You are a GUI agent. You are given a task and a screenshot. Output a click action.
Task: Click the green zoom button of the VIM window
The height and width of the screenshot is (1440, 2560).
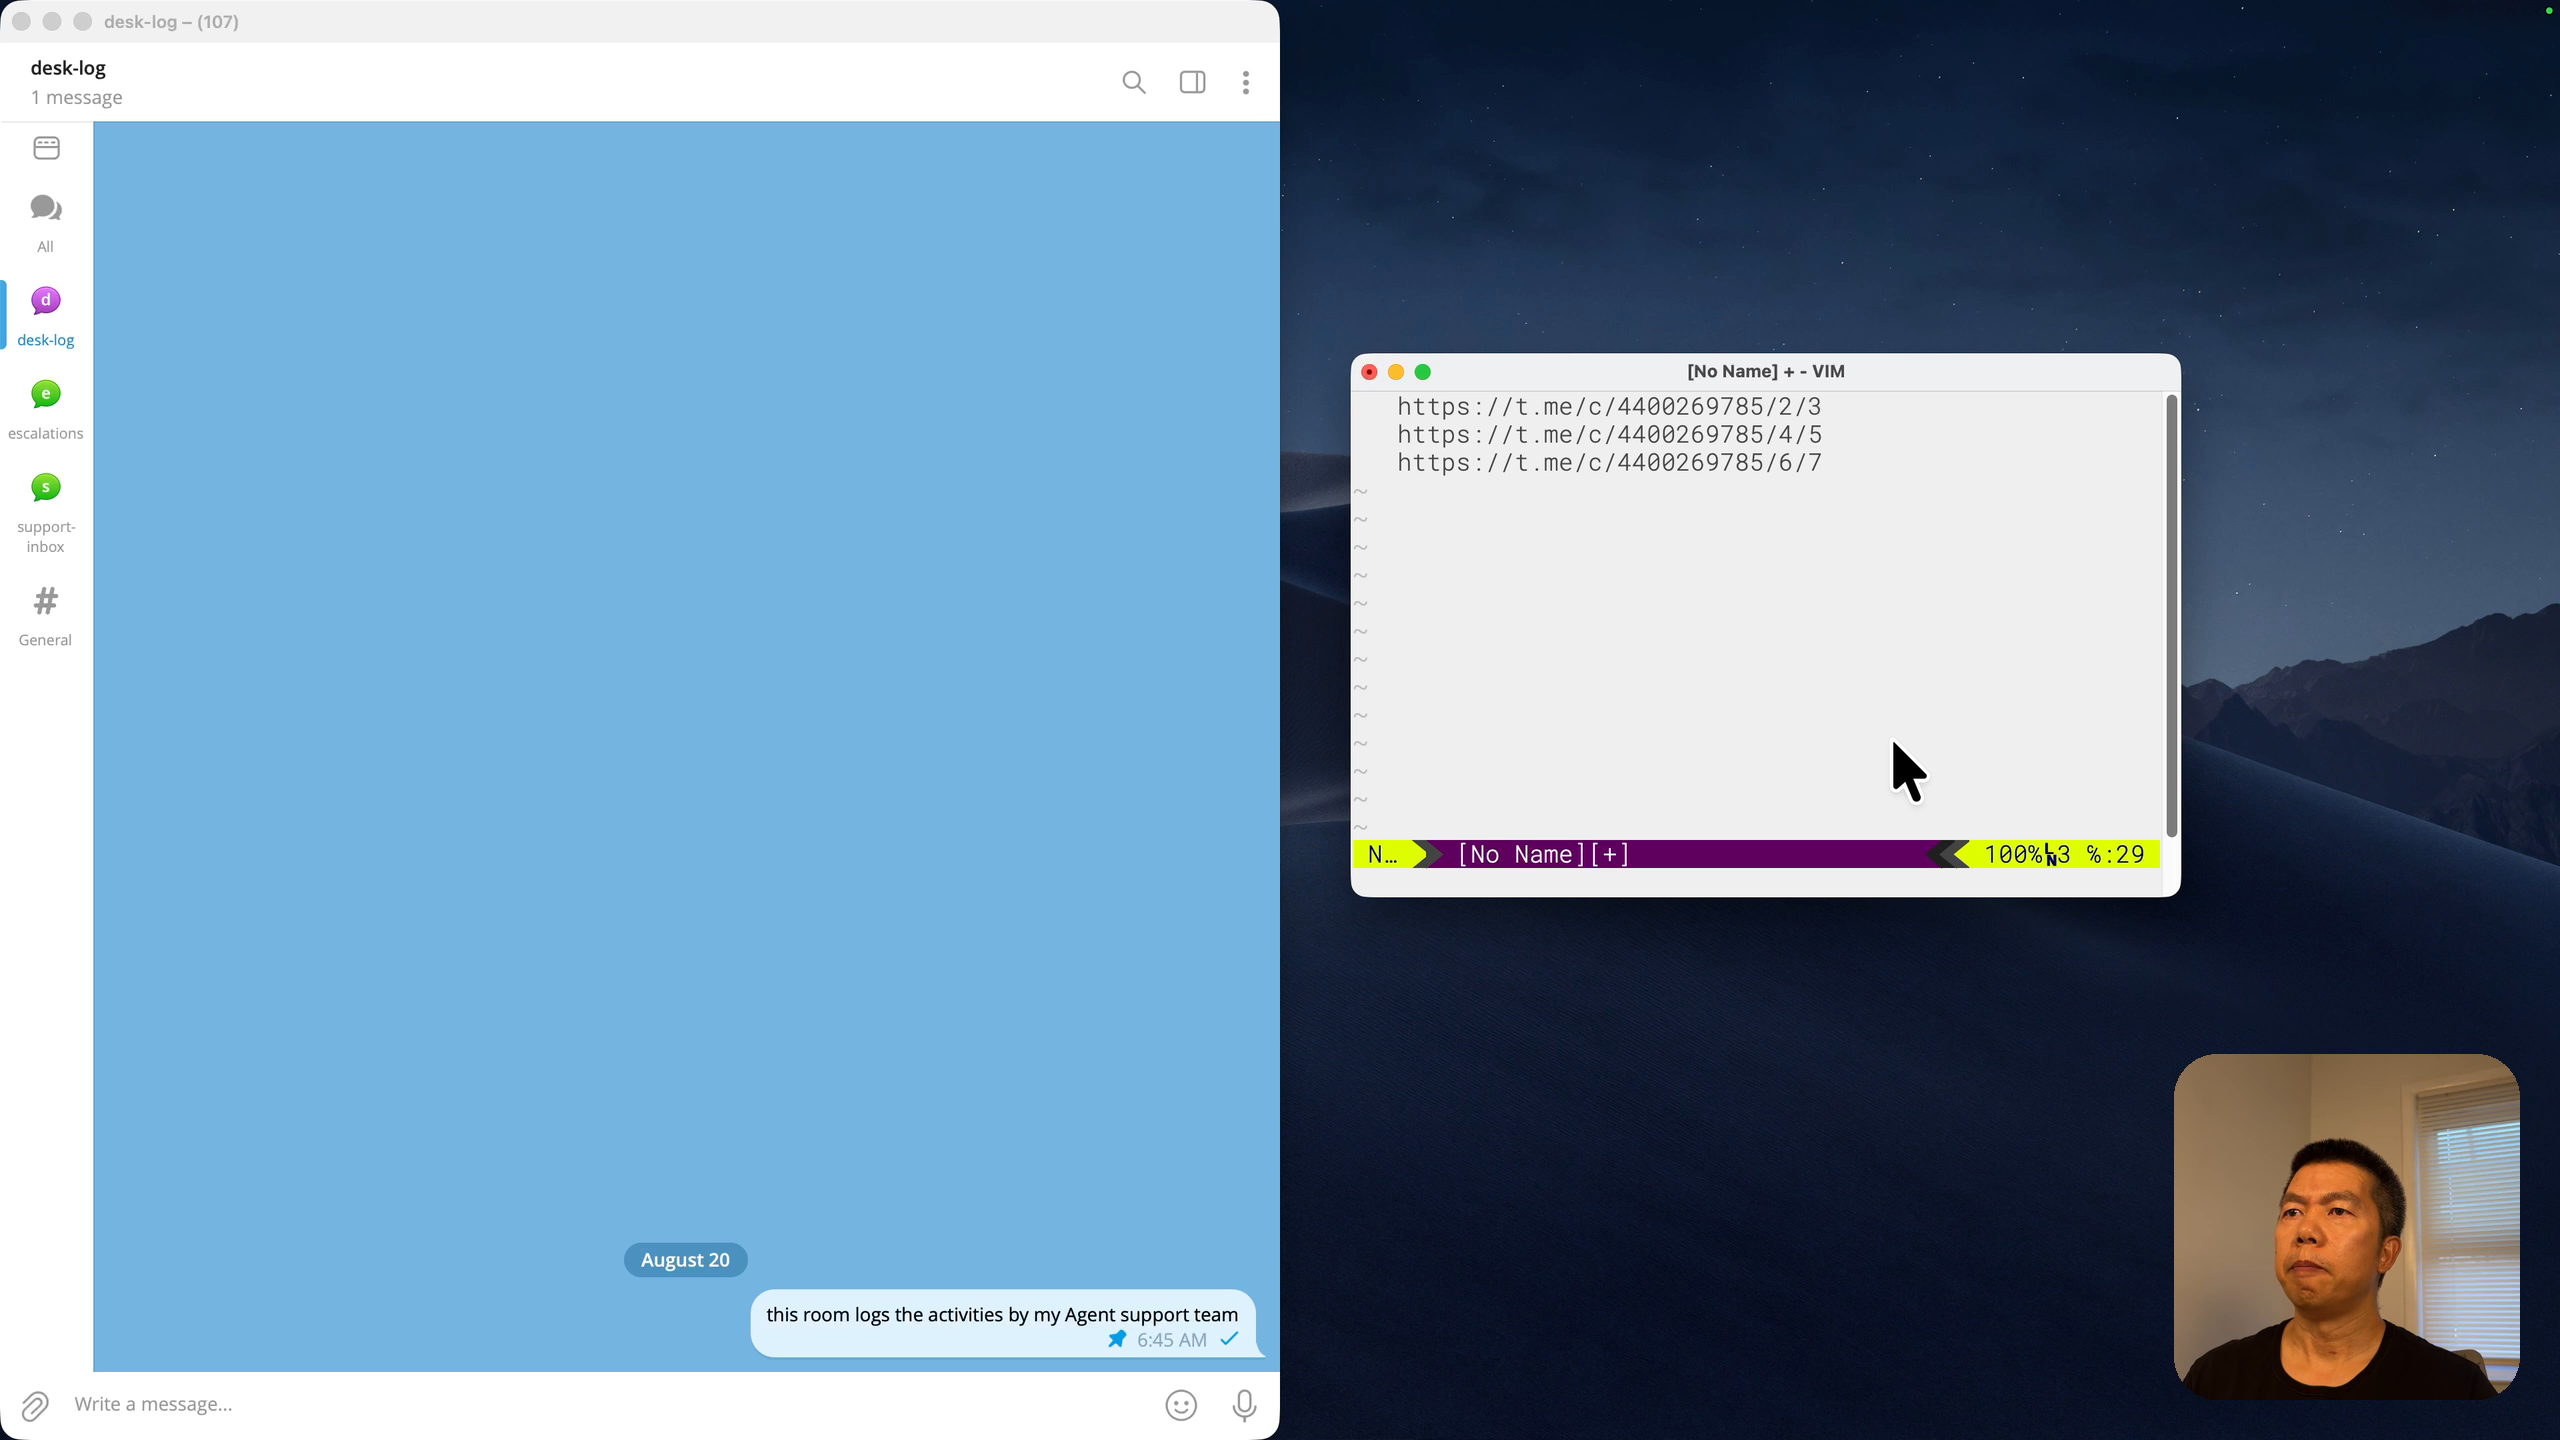(x=1423, y=372)
